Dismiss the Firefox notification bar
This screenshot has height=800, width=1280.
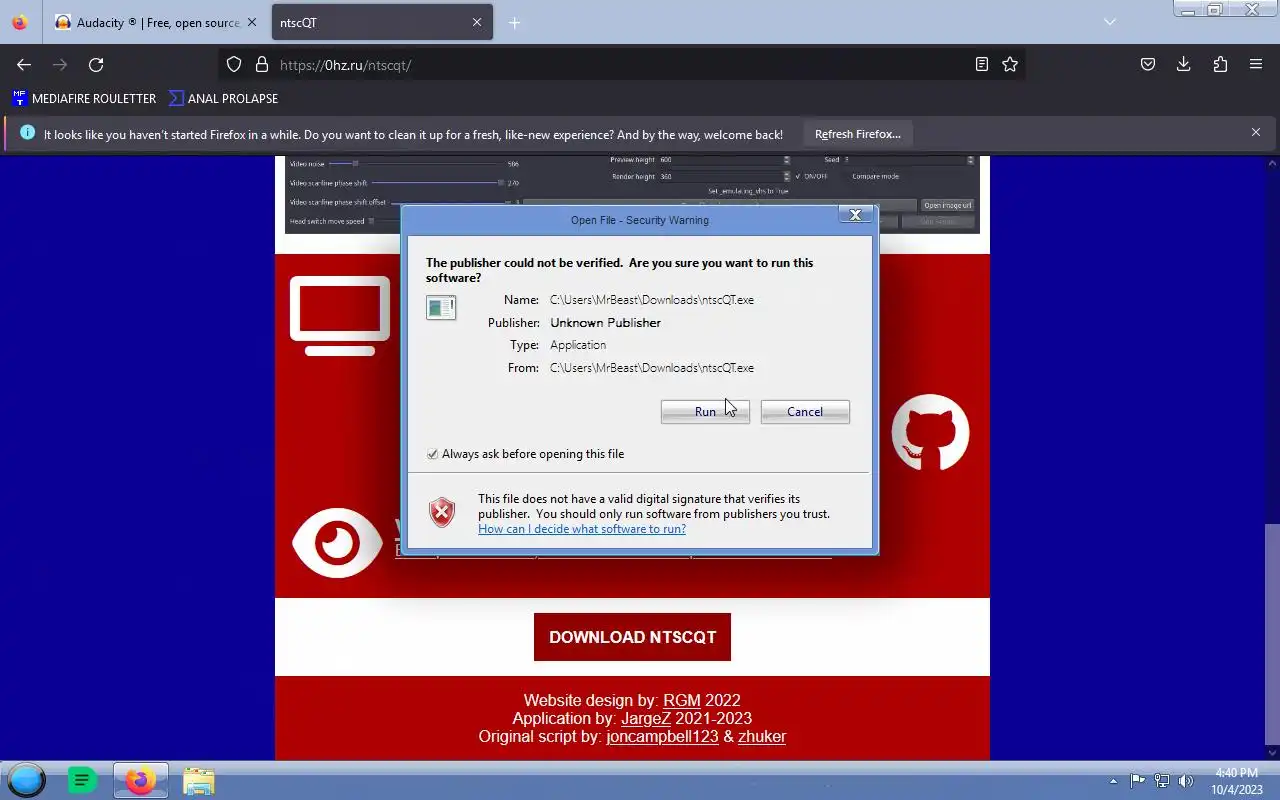tap(1256, 132)
